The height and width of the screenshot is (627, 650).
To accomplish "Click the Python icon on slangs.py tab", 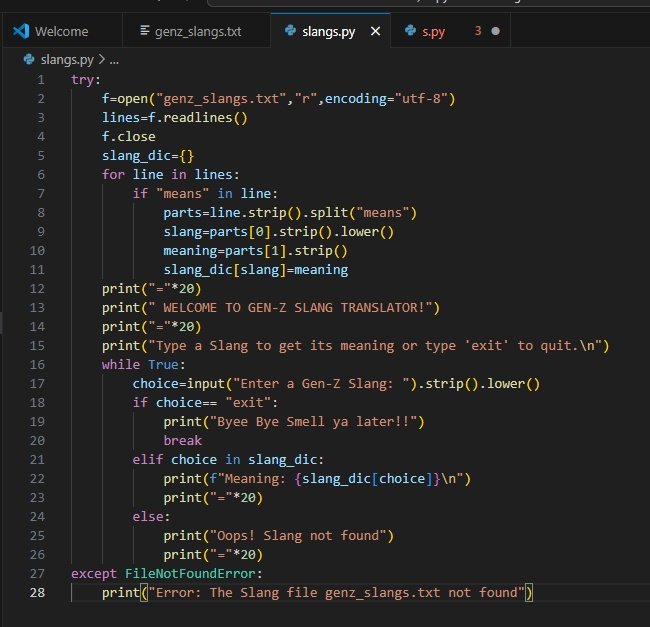I will click(290, 30).
